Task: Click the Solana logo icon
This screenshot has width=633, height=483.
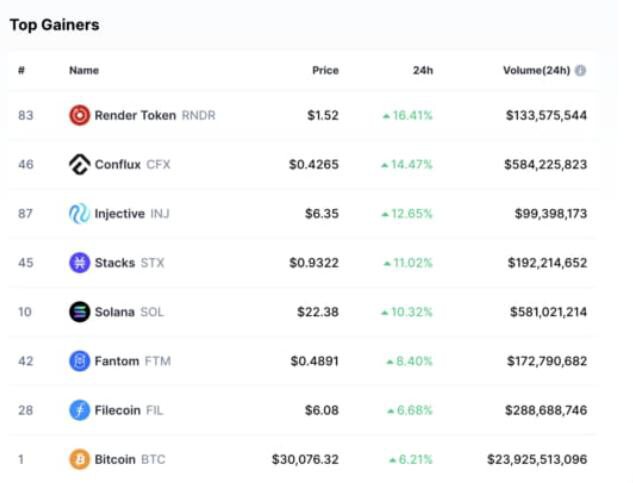Action: pyautogui.click(x=79, y=312)
